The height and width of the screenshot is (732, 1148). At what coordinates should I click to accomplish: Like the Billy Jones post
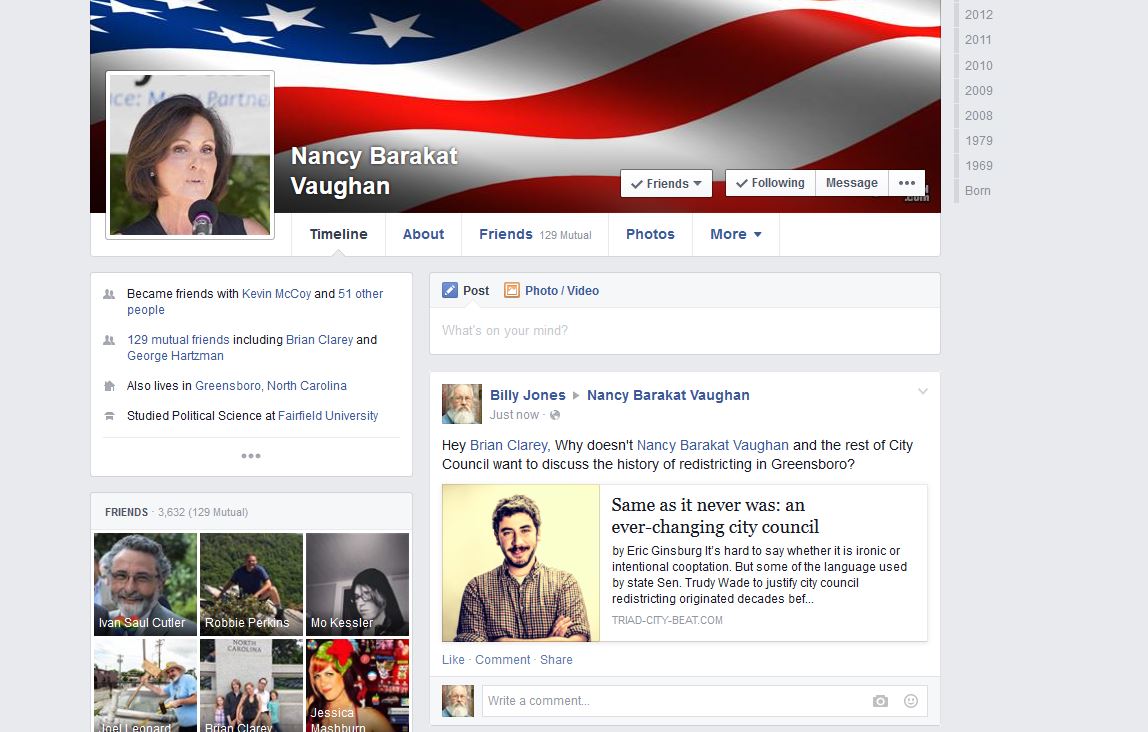point(453,660)
